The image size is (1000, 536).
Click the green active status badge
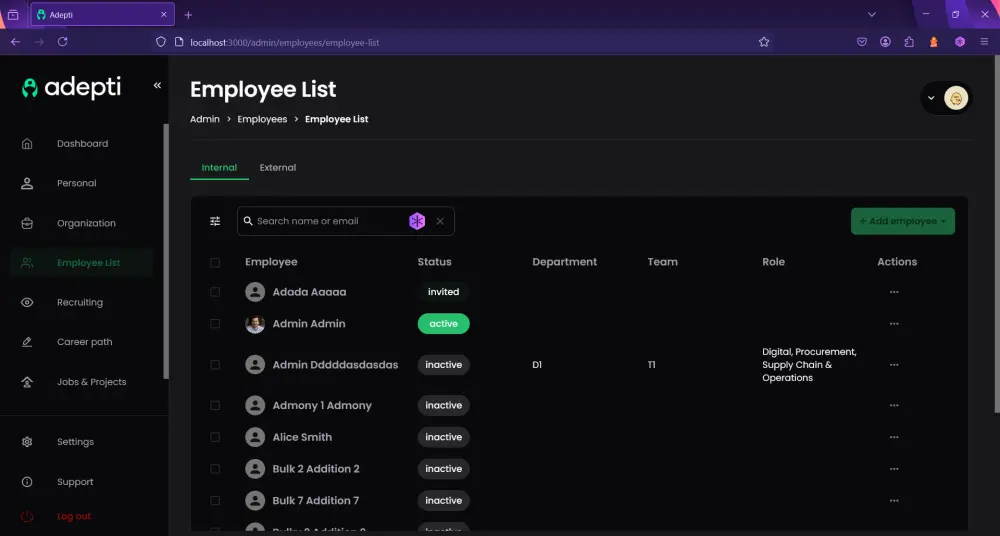click(443, 324)
